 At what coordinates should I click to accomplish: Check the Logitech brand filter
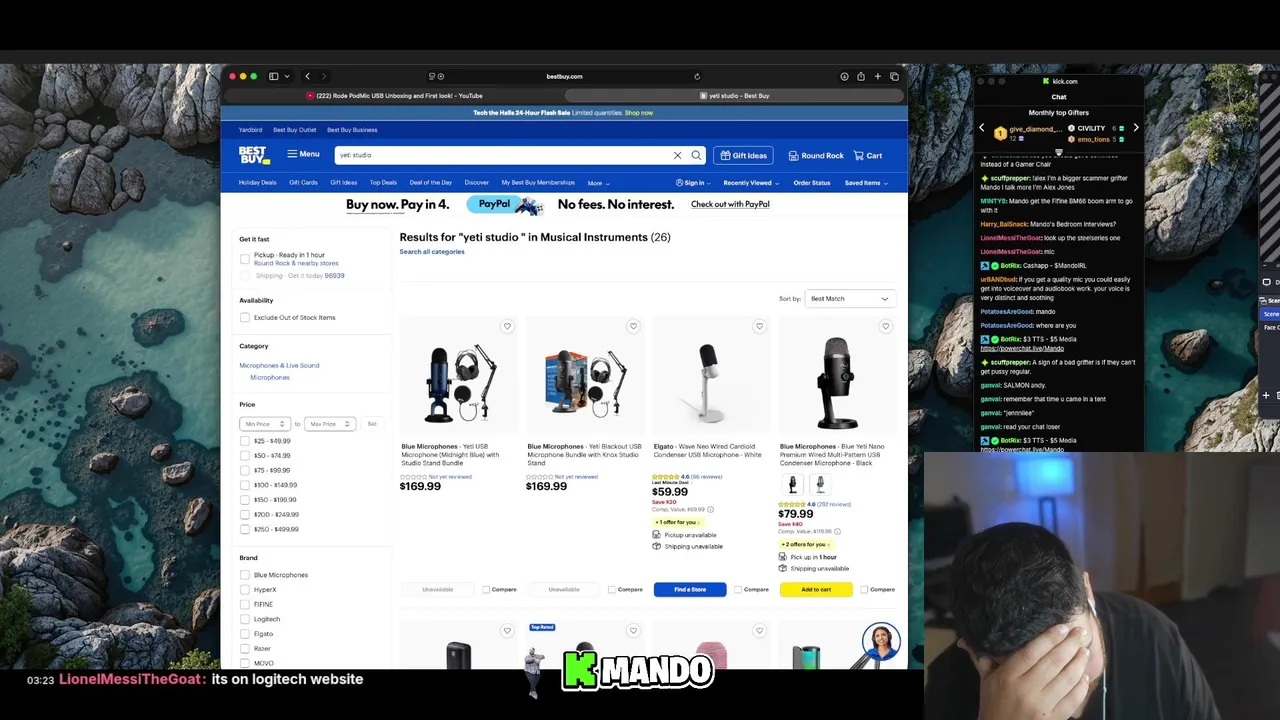coord(245,619)
